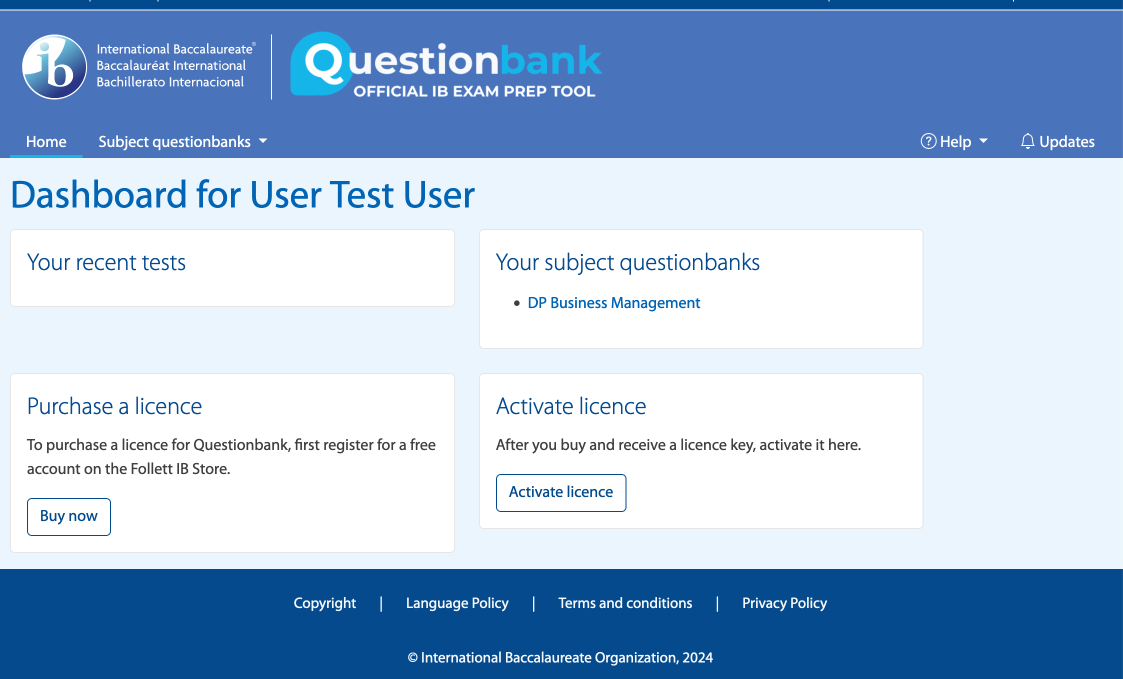The width and height of the screenshot is (1123, 679).
Task: Click the Updates bell icon
Action: [x=1027, y=142]
